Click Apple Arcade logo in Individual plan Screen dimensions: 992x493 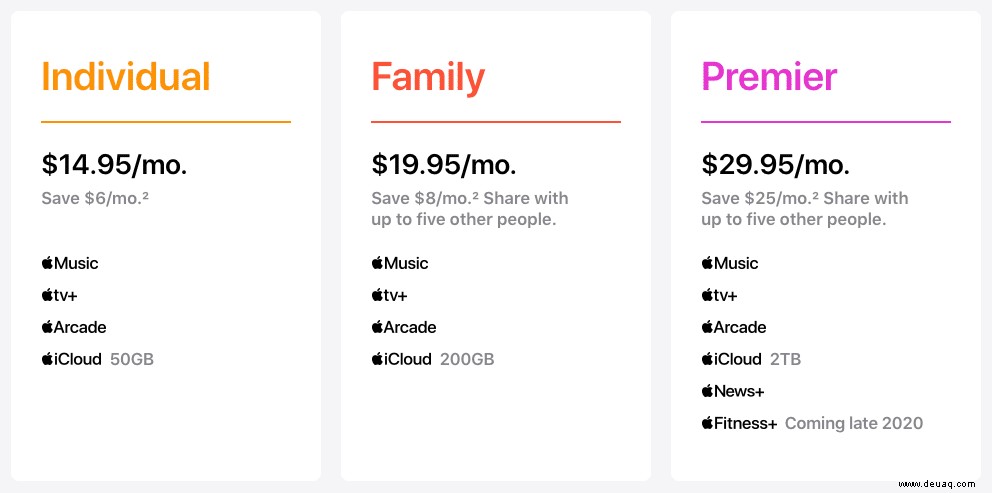pos(74,327)
